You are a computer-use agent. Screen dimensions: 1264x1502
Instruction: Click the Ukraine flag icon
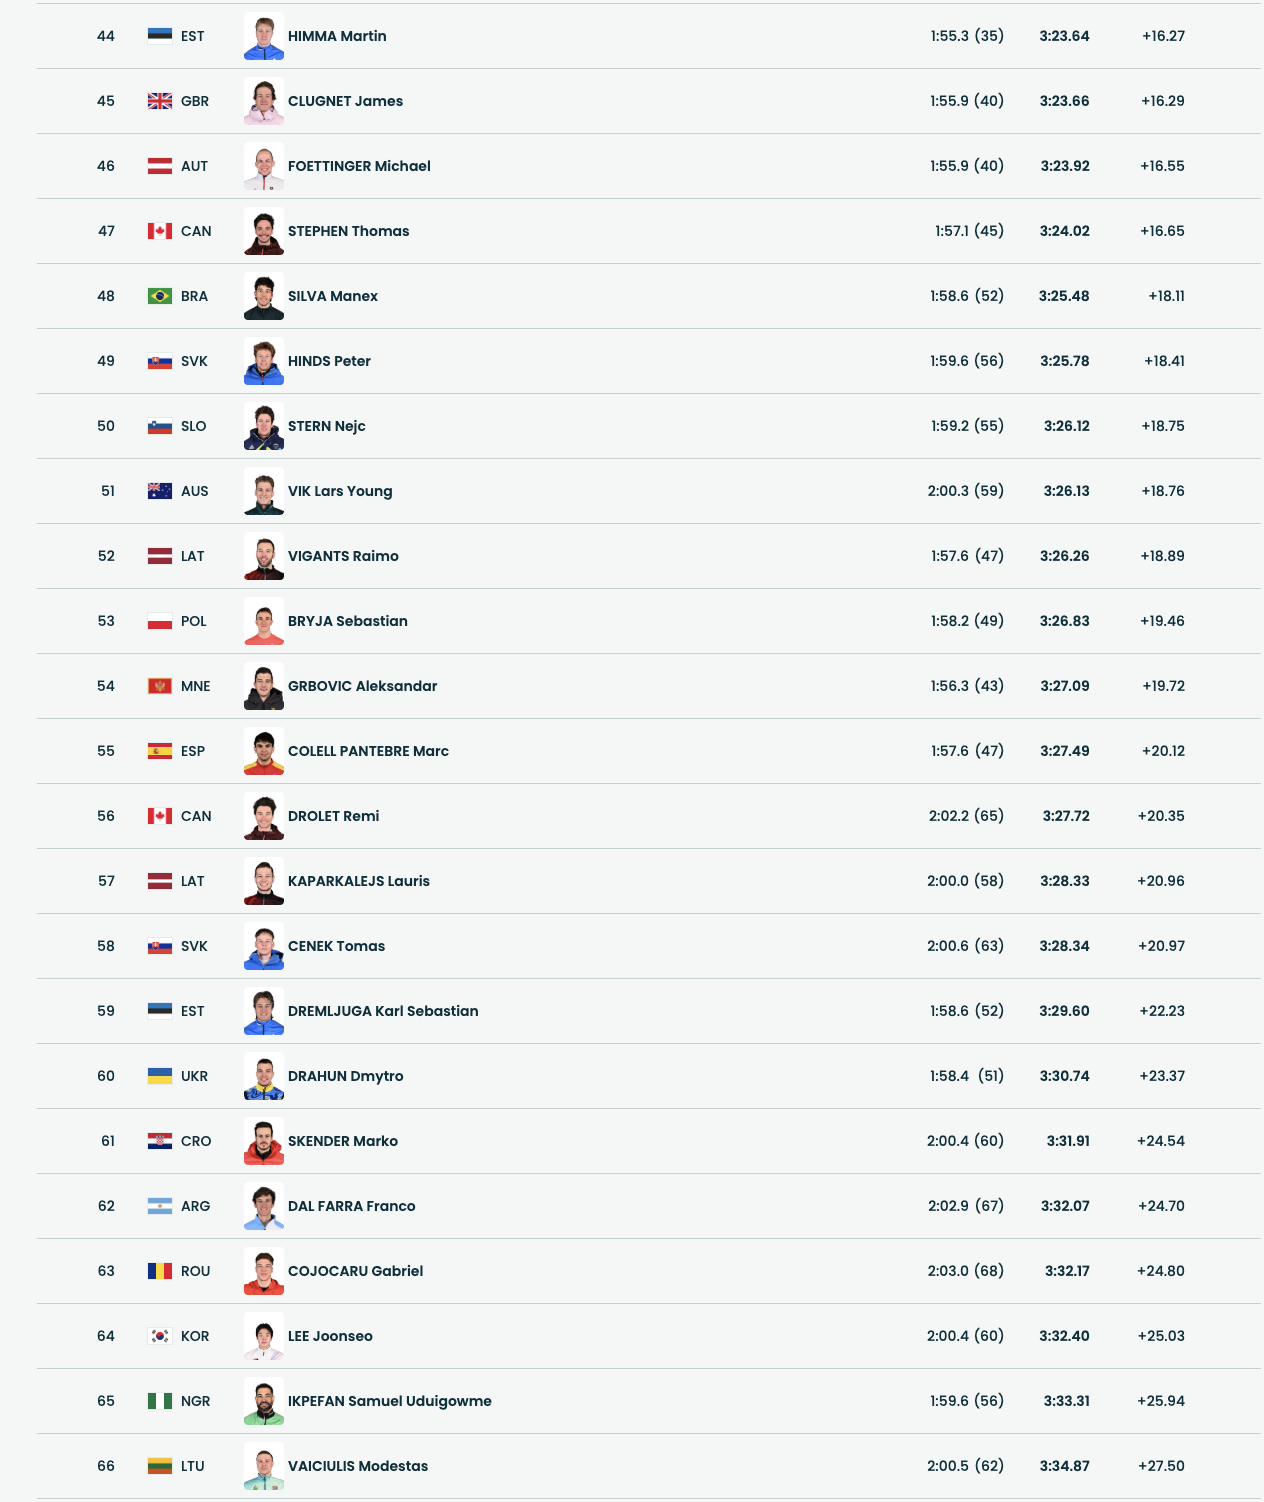click(x=160, y=1076)
